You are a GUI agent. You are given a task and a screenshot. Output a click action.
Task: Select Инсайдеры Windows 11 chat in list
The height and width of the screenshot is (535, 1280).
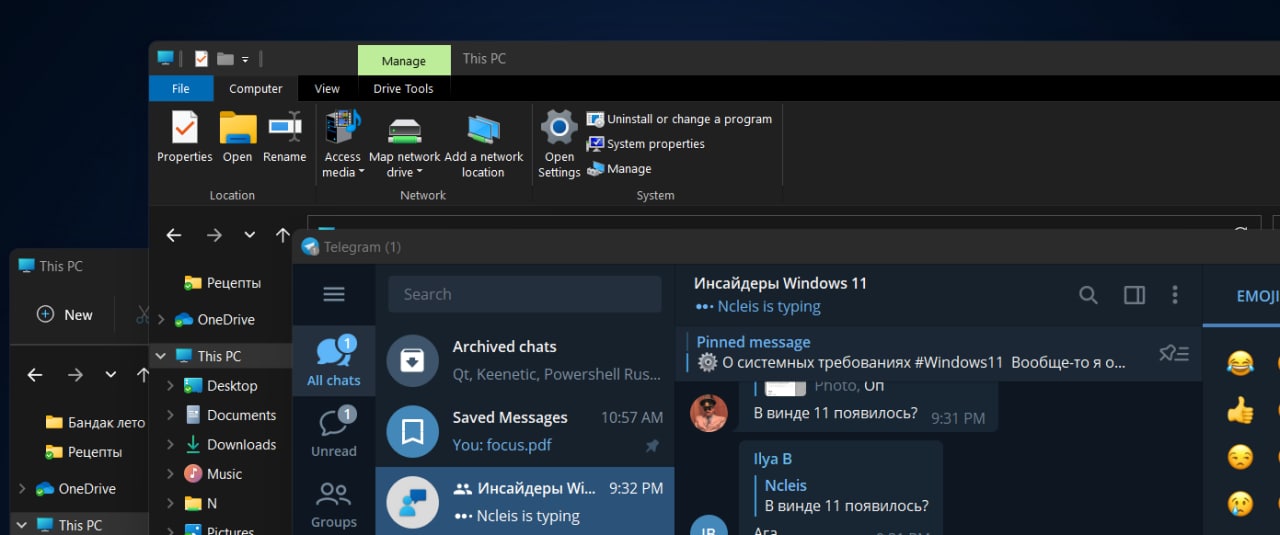pyautogui.click(x=525, y=502)
